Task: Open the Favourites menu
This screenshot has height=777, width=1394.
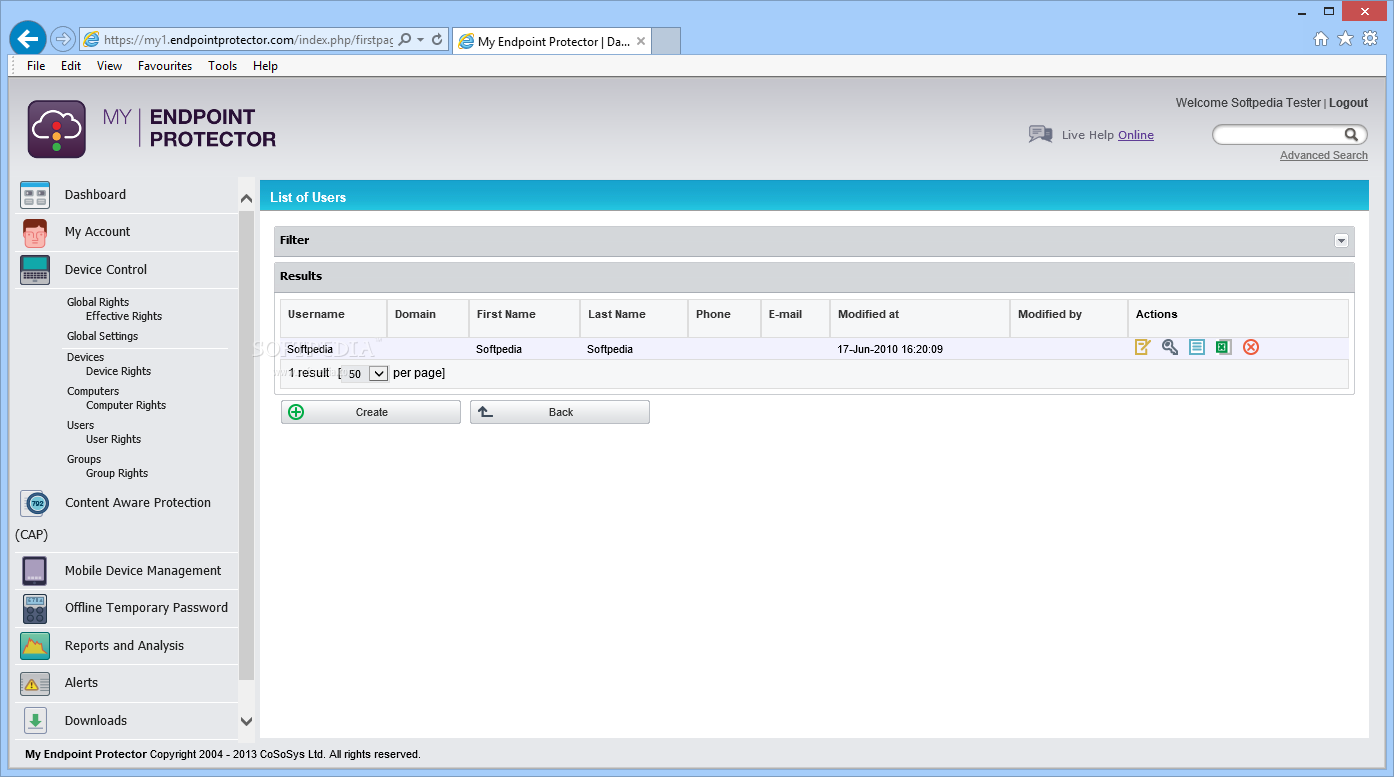Action: pos(165,66)
